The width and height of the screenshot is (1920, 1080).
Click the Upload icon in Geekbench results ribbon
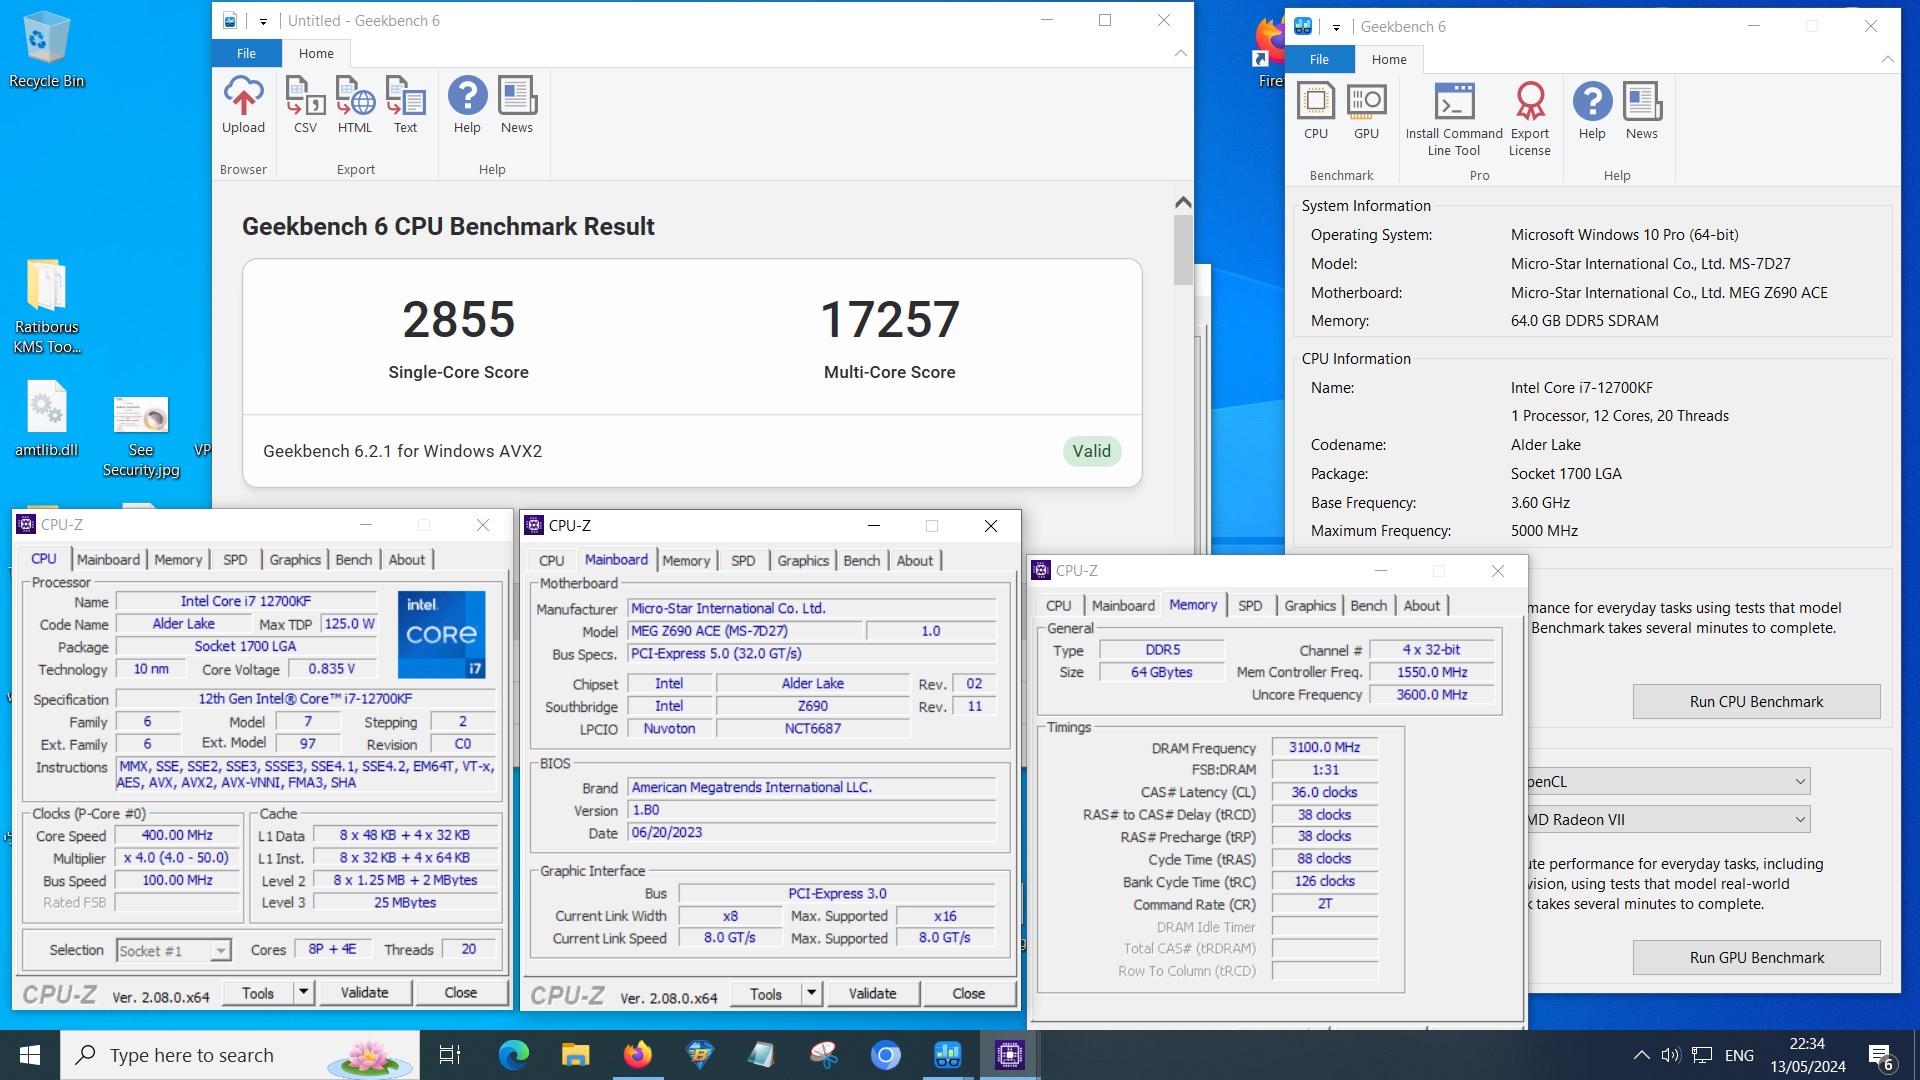tap(243, 104)
